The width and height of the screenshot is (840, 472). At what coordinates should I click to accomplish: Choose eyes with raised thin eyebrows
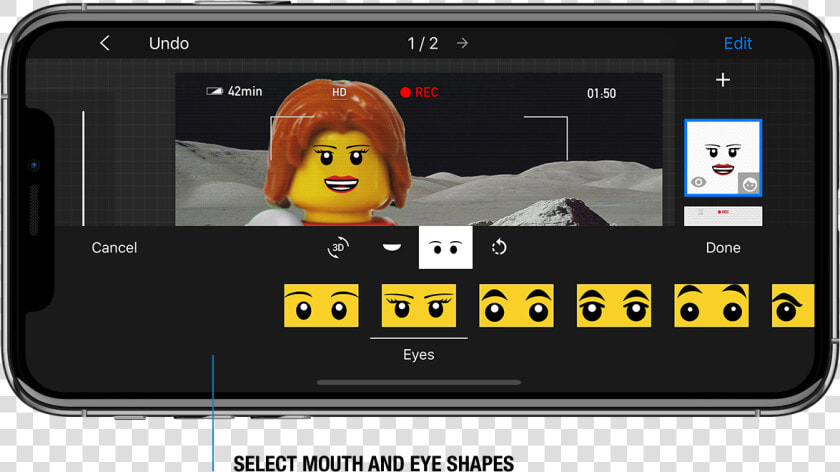pyautogui.click(x=711, y=305)
